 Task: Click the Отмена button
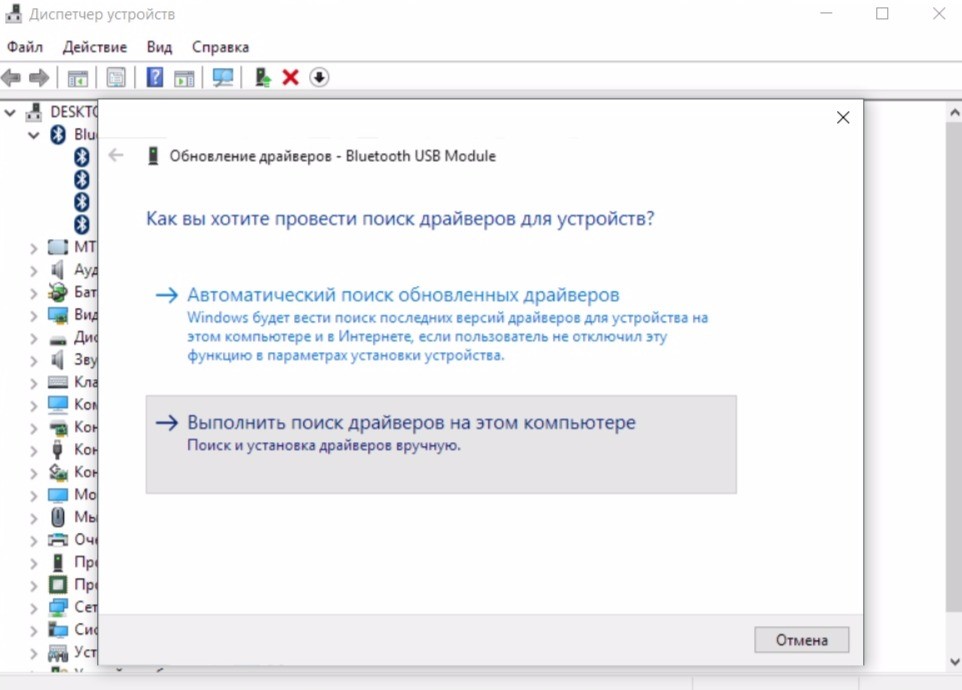click(801, 640)
